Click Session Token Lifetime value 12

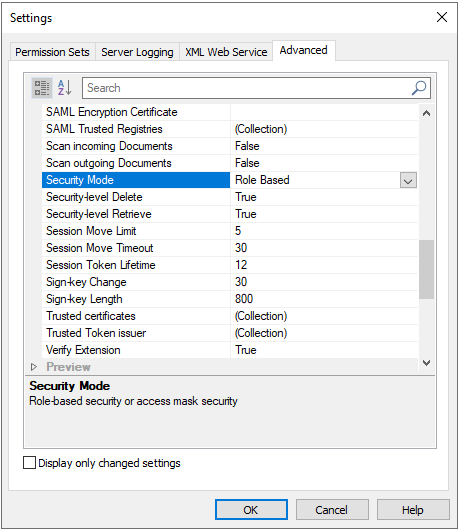click(241, 265)
